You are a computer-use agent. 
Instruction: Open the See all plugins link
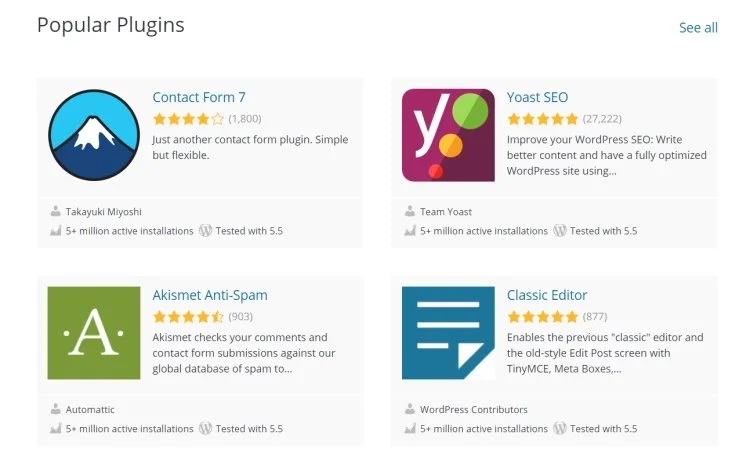698,28
